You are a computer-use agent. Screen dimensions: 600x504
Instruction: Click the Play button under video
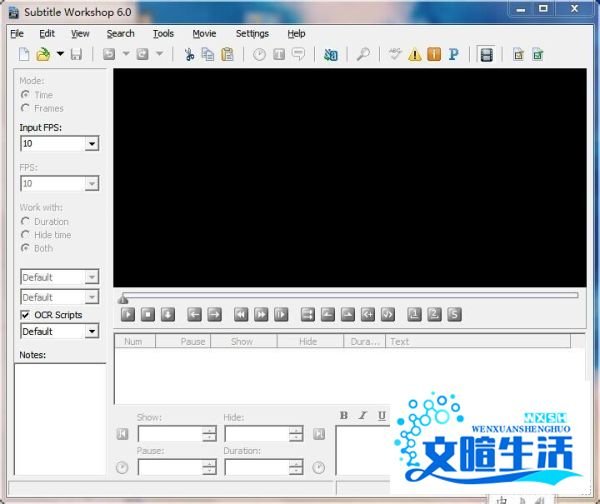point(128,315)
